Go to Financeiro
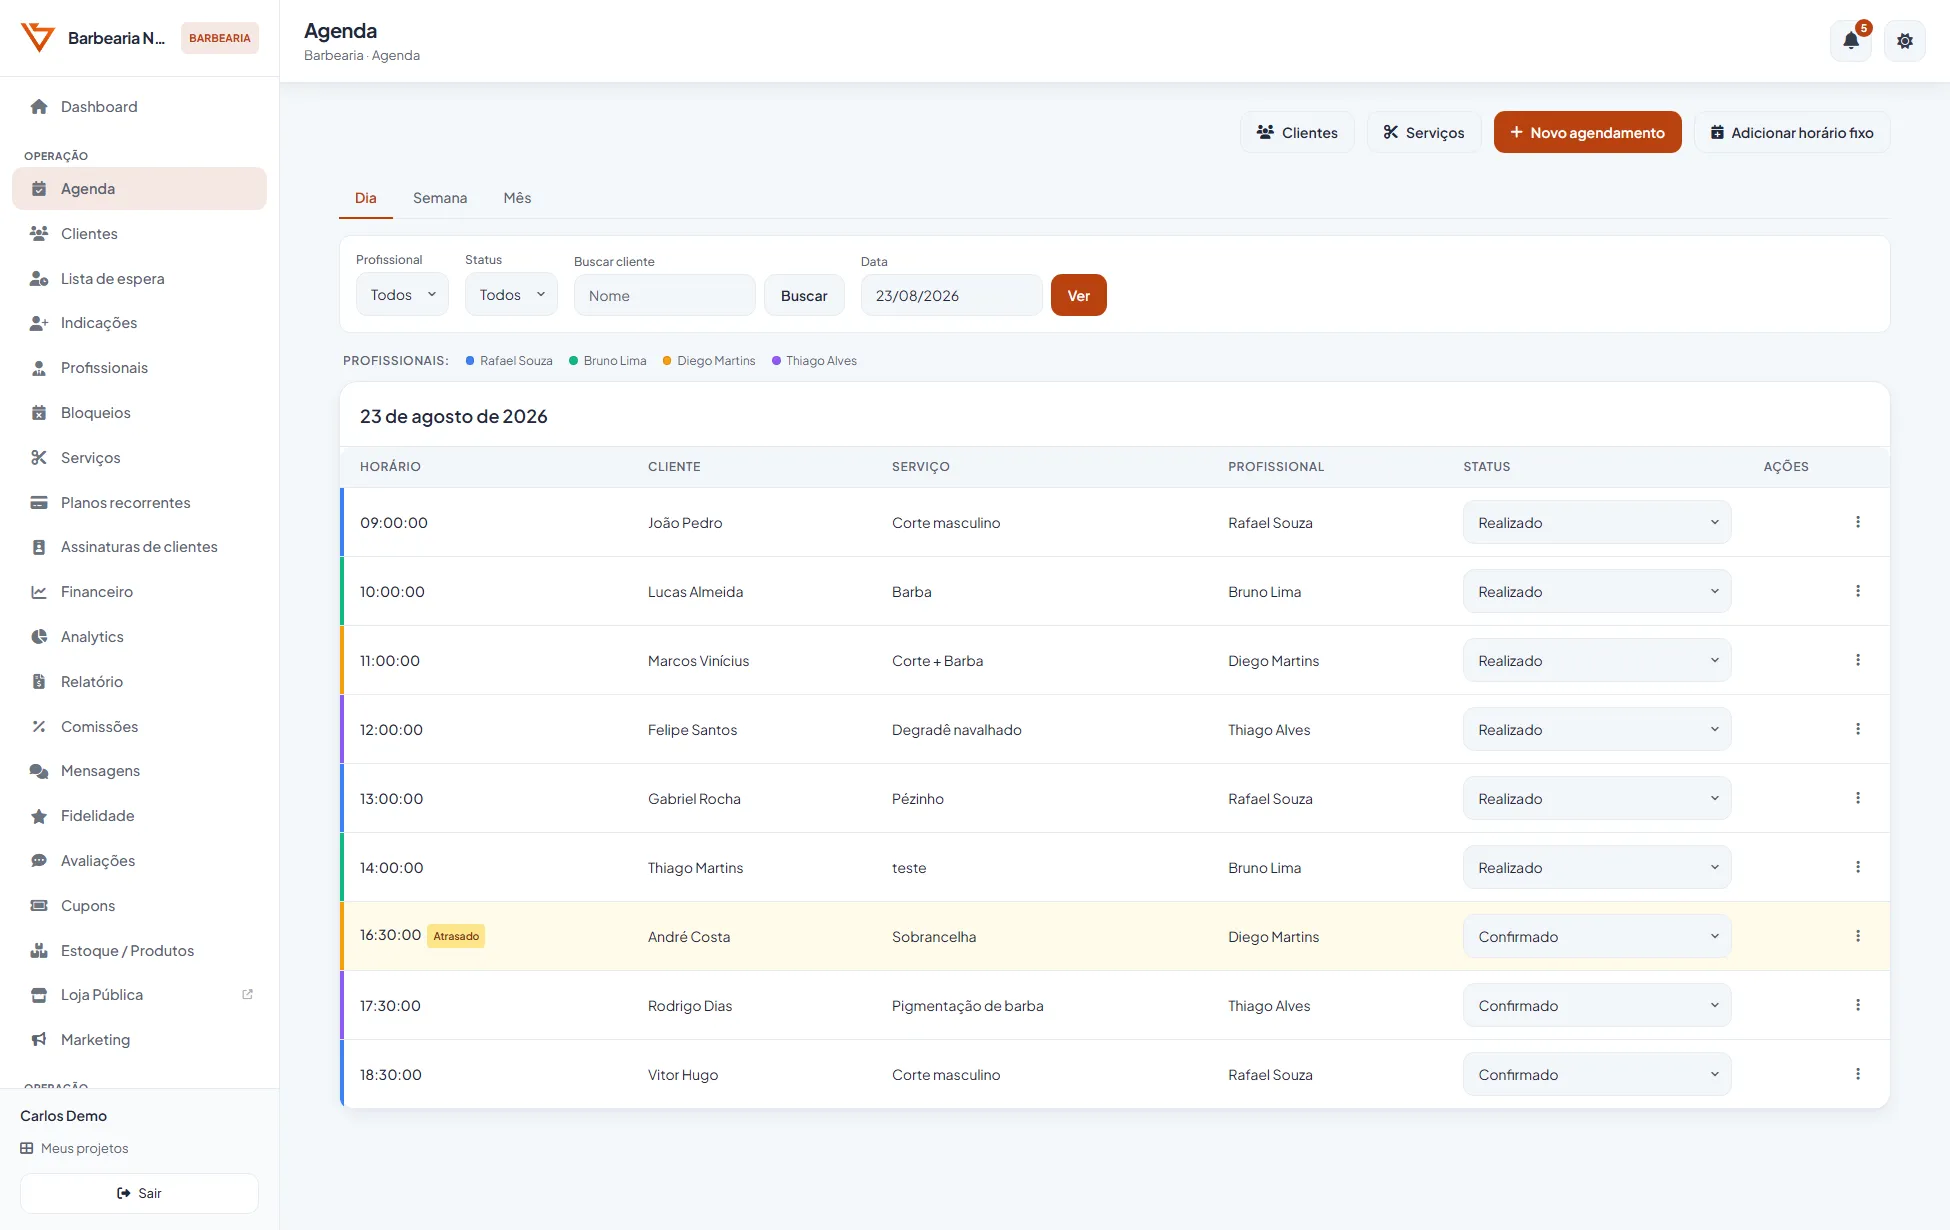The image size is (1950, 1230). (139, 592)
